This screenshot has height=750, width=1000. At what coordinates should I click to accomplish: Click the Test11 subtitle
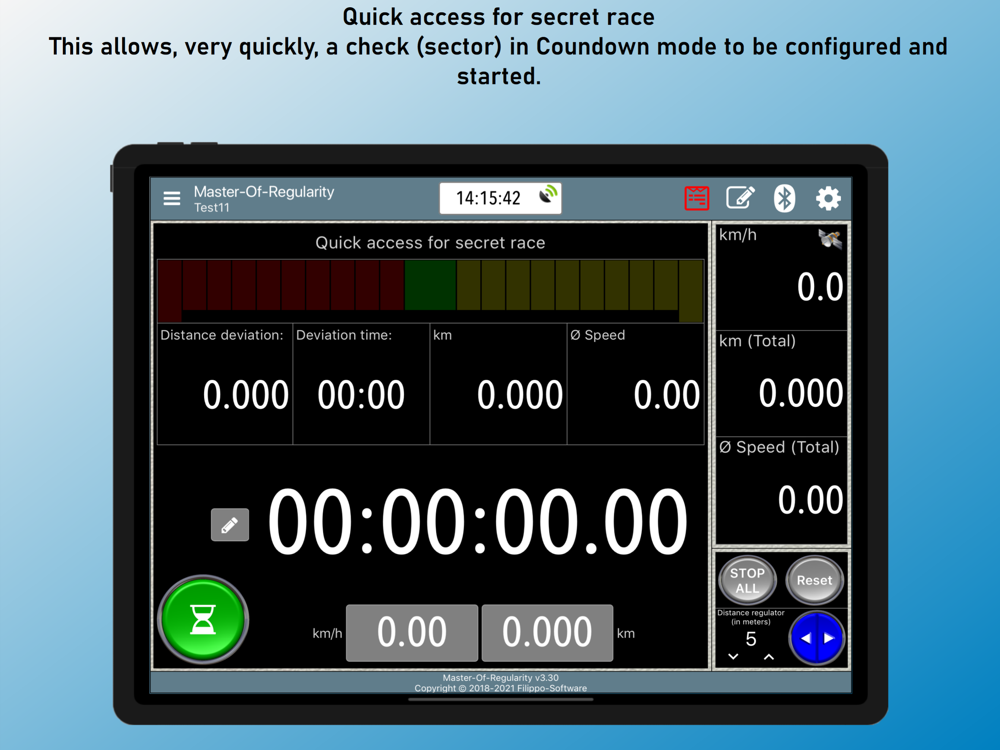coord(212,208)
